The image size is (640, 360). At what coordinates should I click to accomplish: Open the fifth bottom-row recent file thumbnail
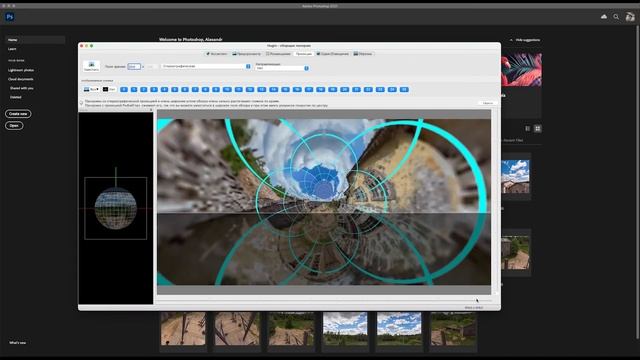[399, 329]
